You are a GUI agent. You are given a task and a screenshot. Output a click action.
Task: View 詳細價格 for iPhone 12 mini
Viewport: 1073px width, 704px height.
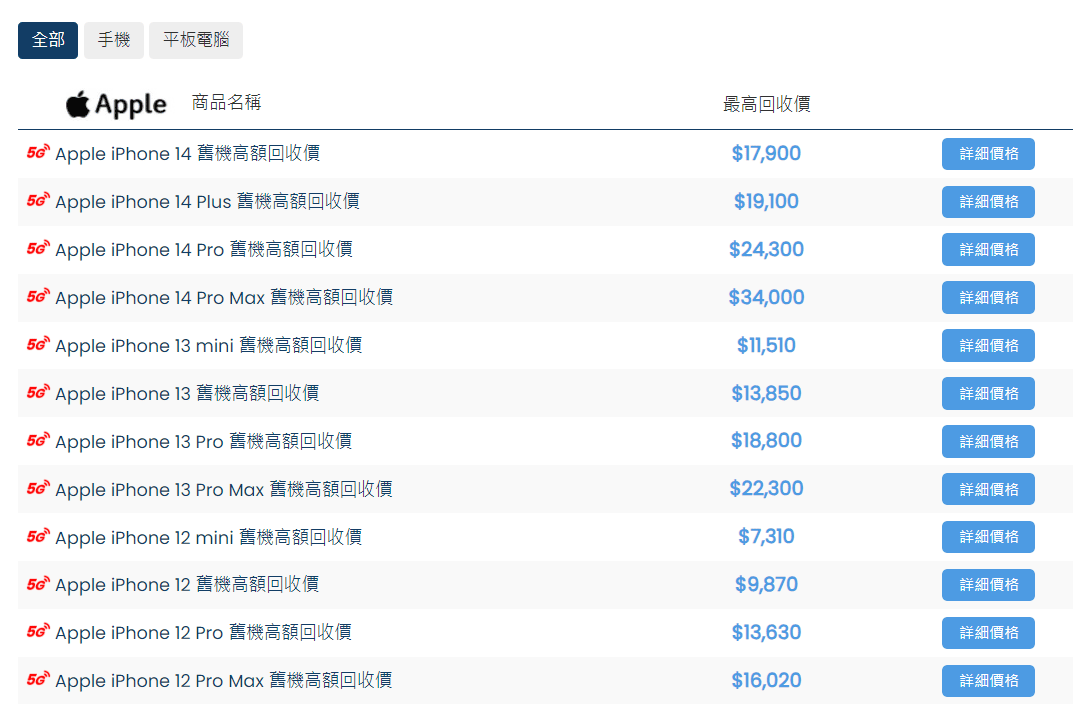coord(988,537)
